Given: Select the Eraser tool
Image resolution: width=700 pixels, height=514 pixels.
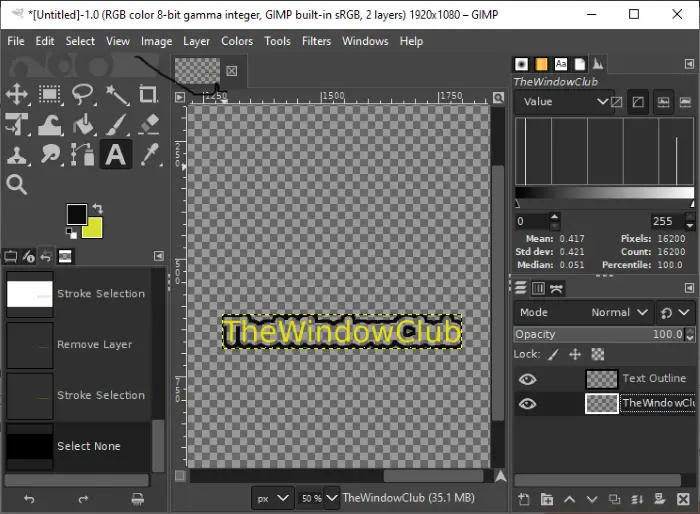Looking at the screenshot, I should (148, 124).
